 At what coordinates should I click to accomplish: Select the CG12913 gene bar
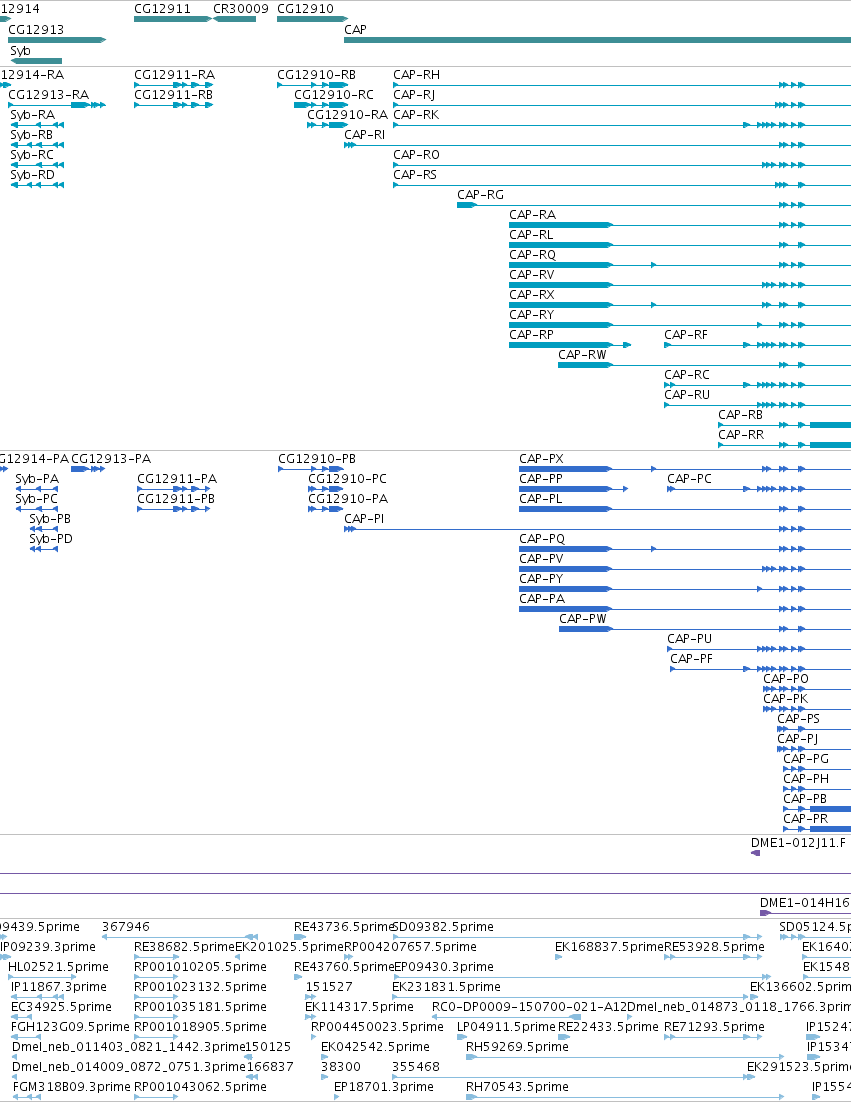pyautogui.click(x=57, y=40)
